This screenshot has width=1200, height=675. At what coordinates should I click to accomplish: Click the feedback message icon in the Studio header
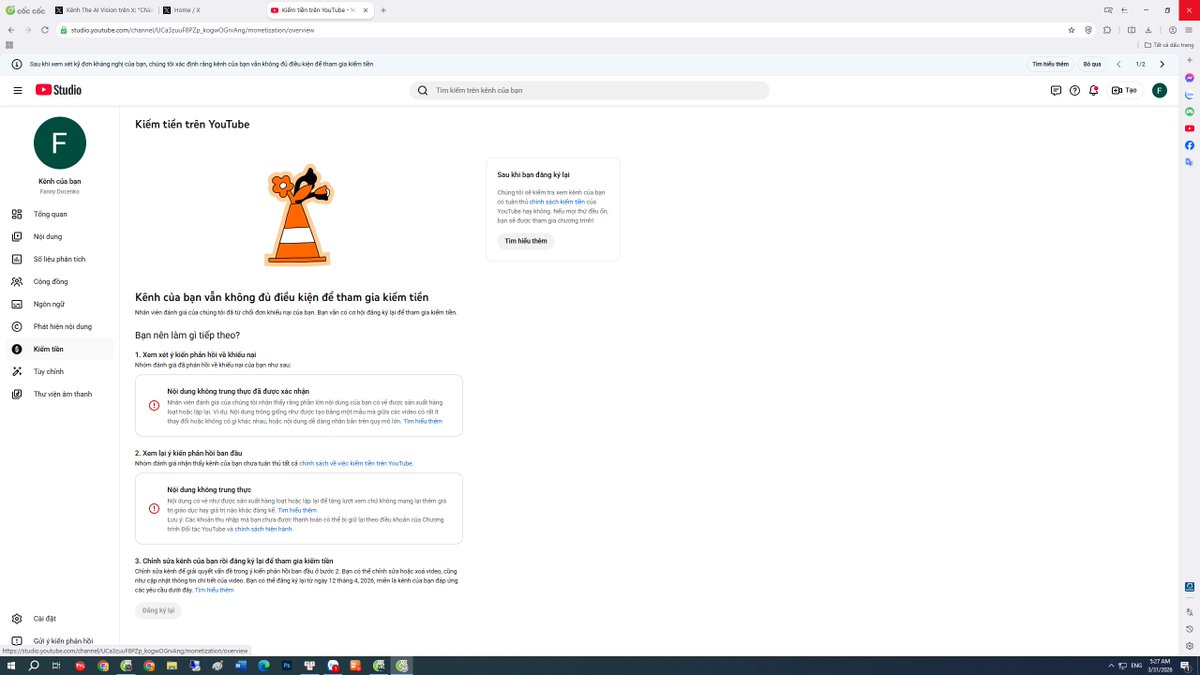[1056, 90]
